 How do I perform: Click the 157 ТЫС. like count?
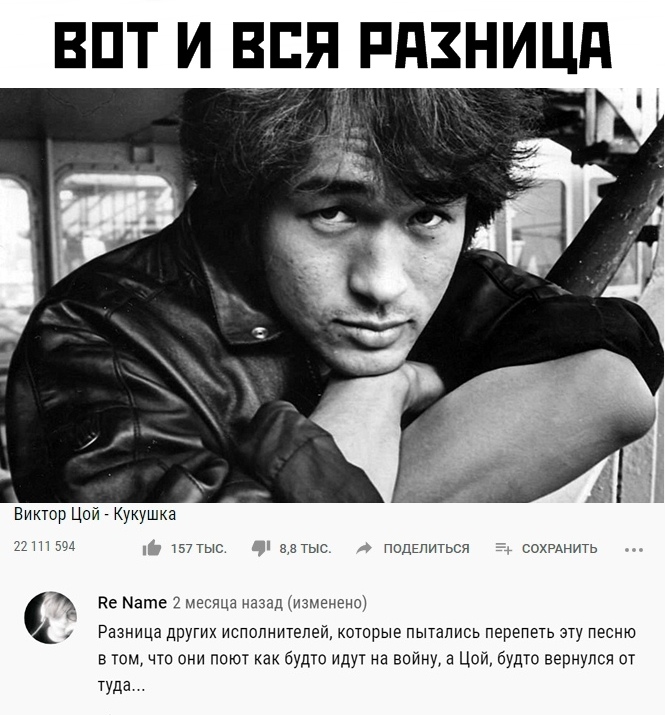coord(198,549)
